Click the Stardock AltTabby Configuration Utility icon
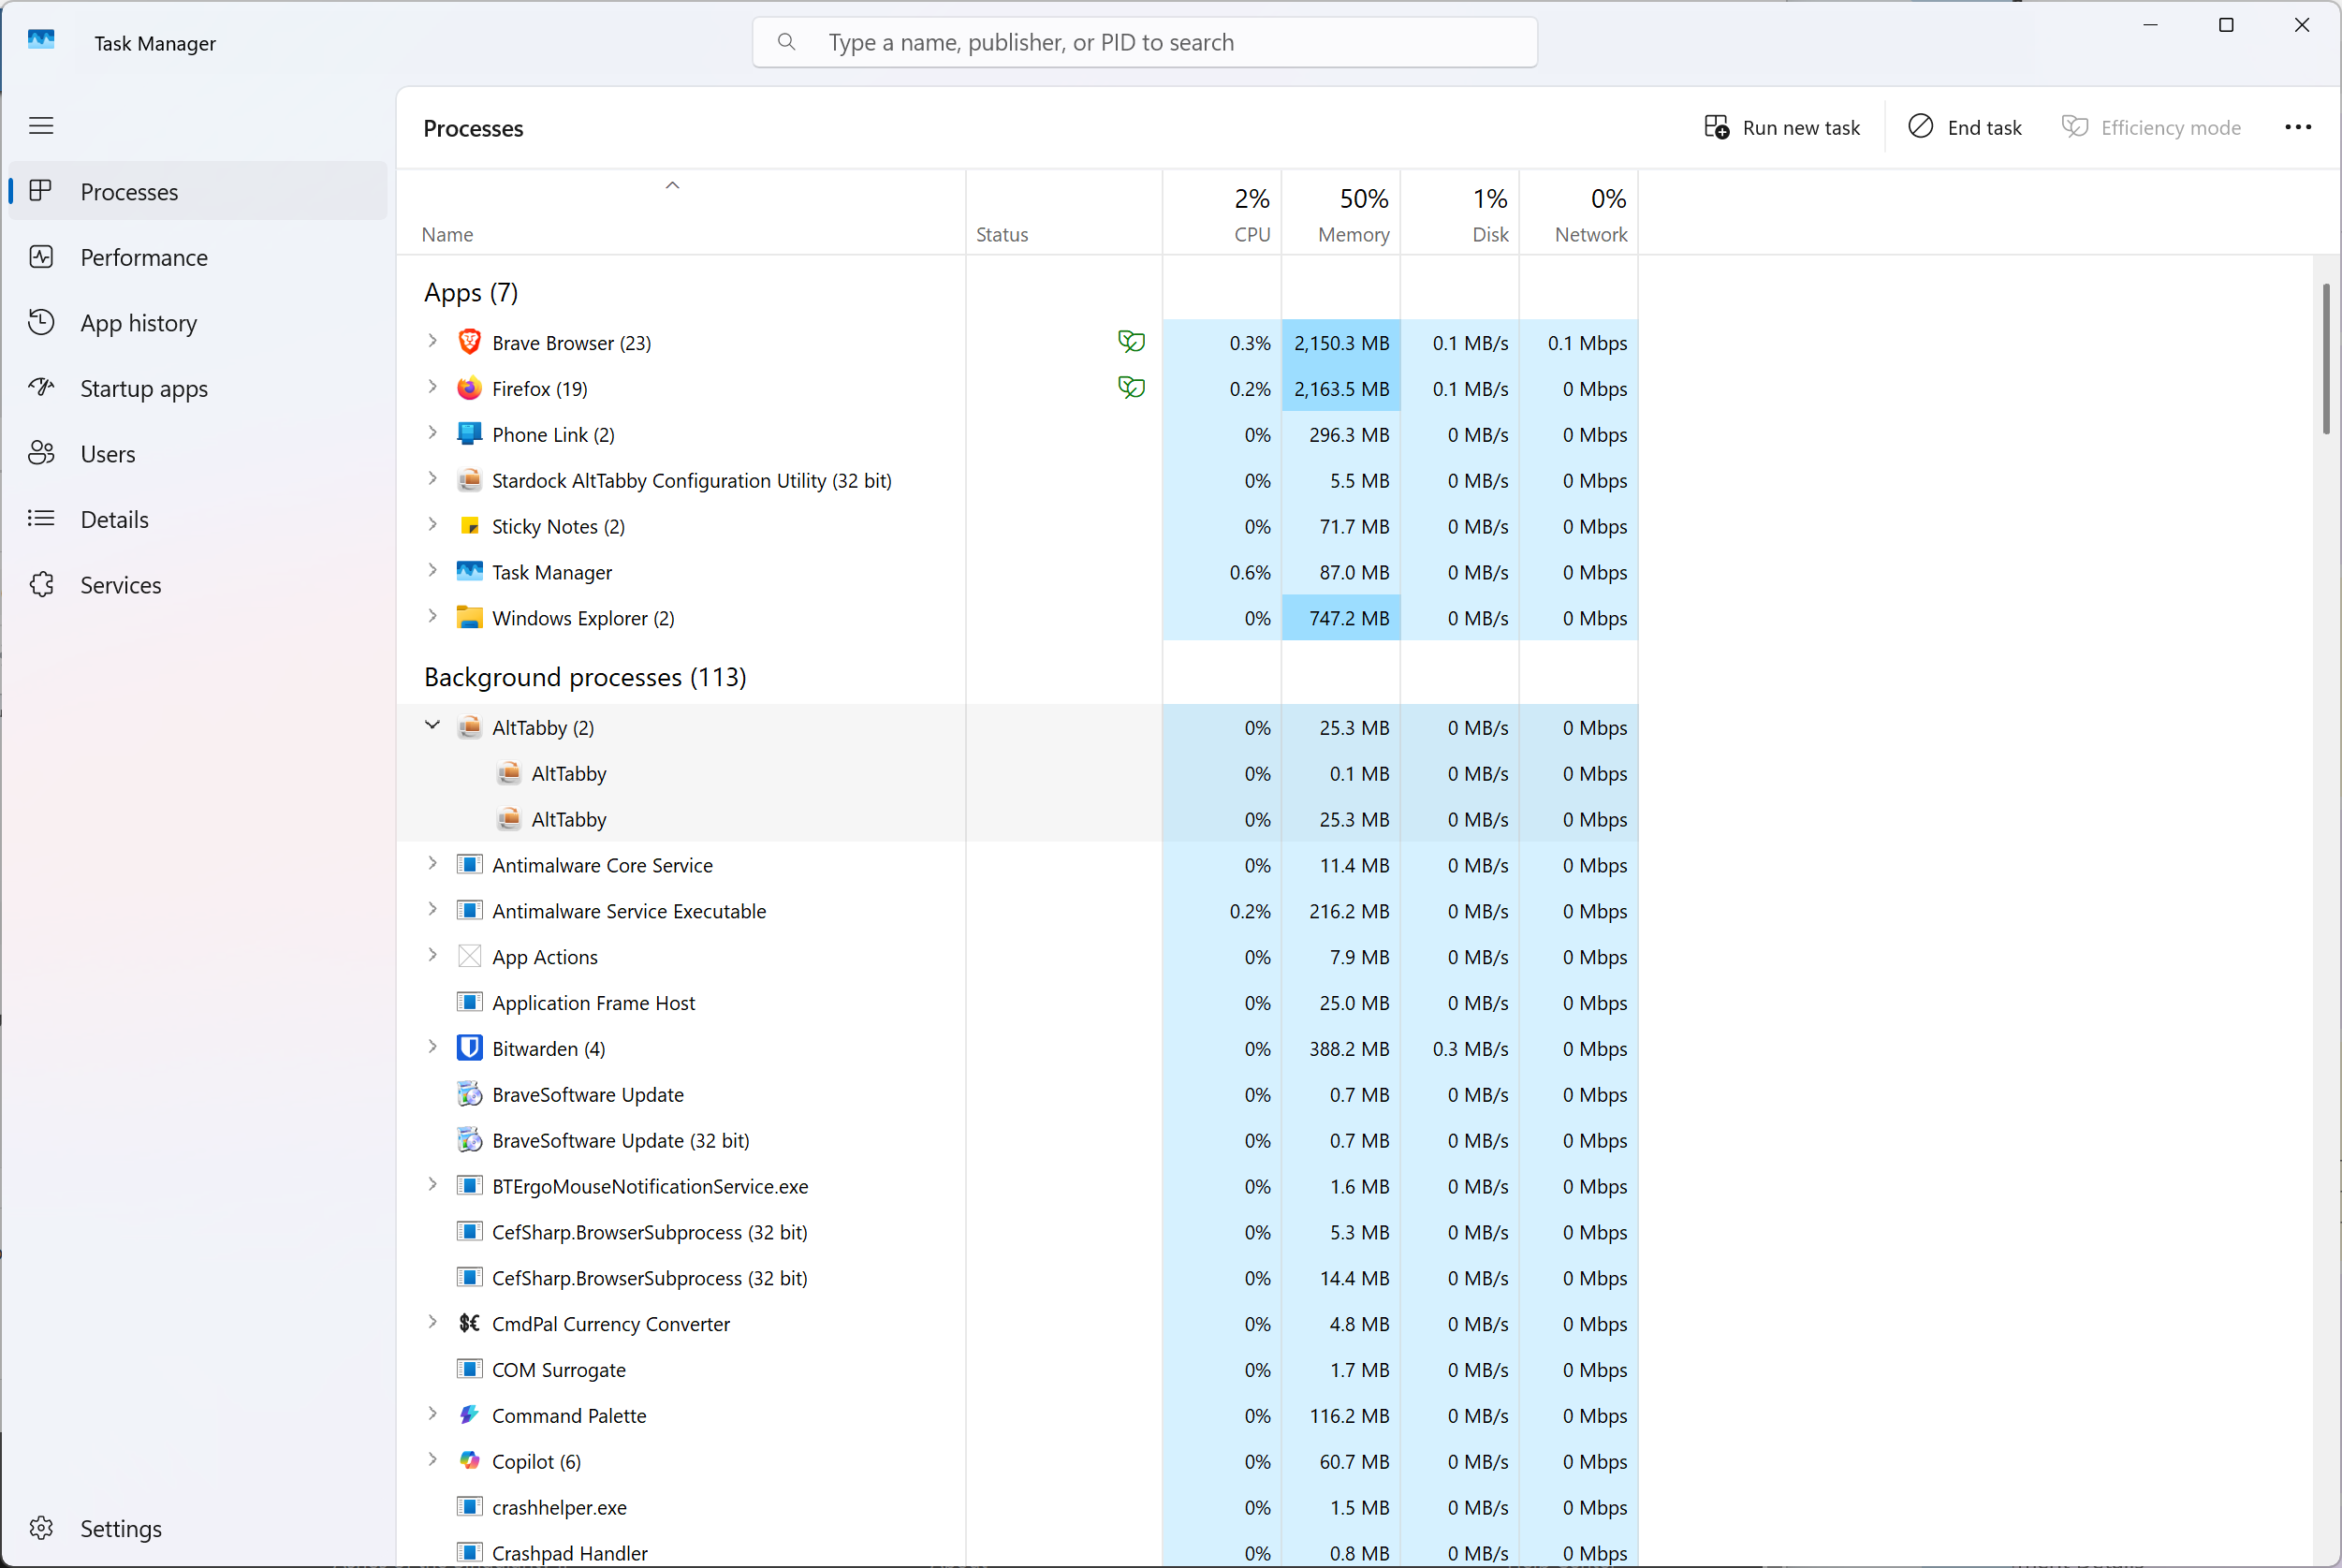Screen dimensions: 2342x1568 (469, 480)
